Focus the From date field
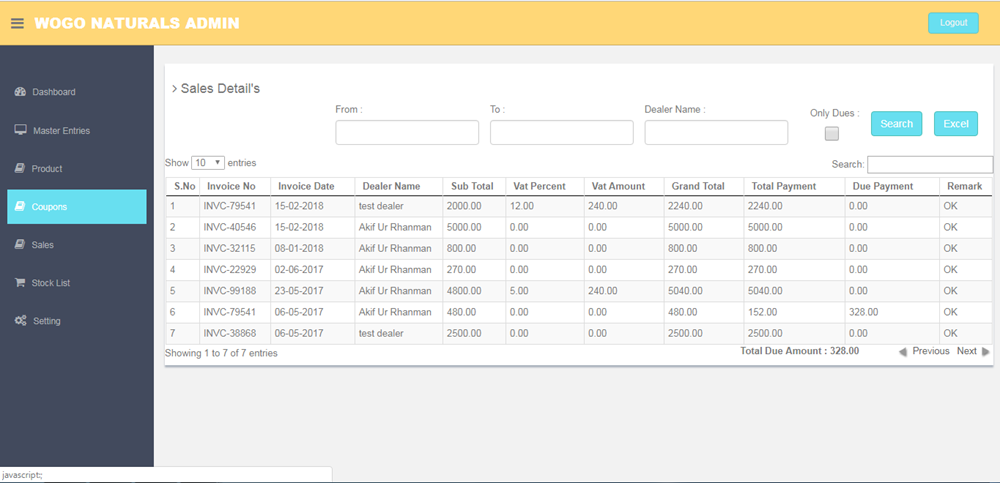The image size is (1000, 483). pyautogui.click(x=407, y=133)
